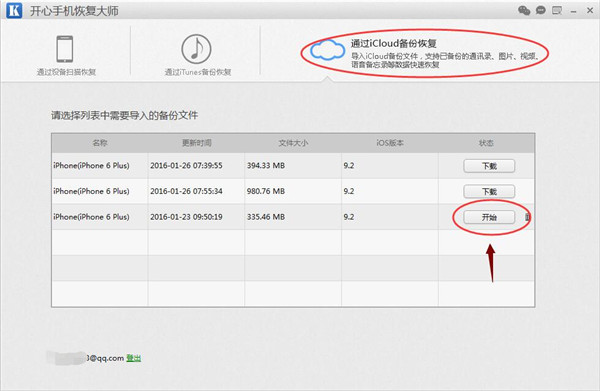Click 开始 for the 335.46 MB backup
Viewport: 600px width, 391px height.
click(489, 217)
